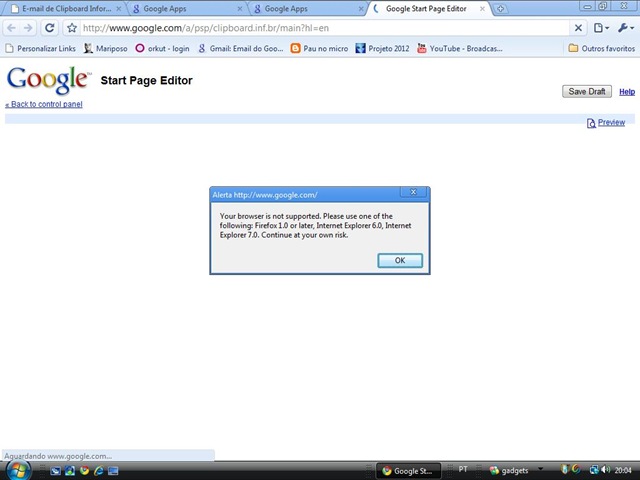The width and height of the screenshot is (640, 480).
Task: Open a new tab with plus button
Action: point(500,9)
